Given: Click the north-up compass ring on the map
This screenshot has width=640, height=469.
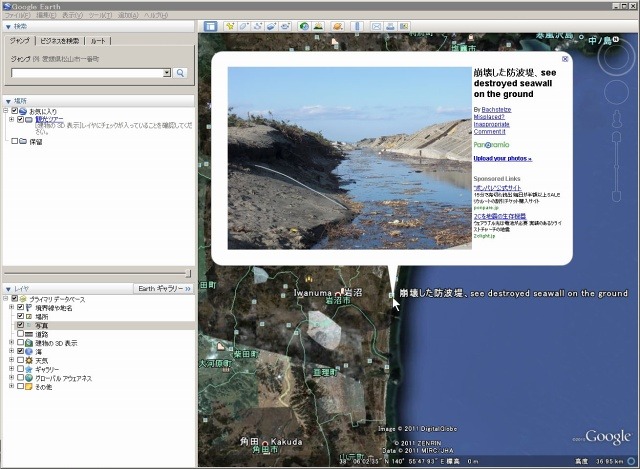Looking at the screenshot, I should pyautogui.click(x=616, y=58).
